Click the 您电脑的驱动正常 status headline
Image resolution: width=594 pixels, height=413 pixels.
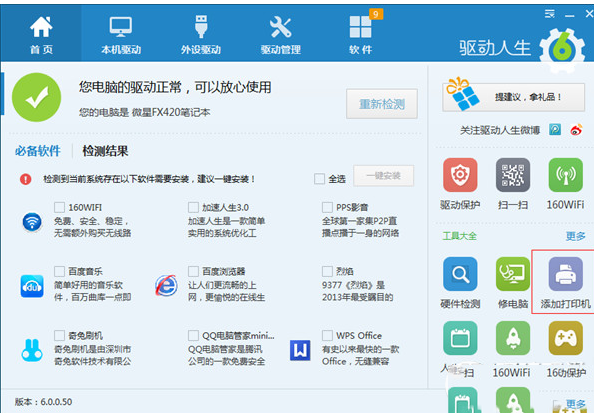tap(175, 87)
